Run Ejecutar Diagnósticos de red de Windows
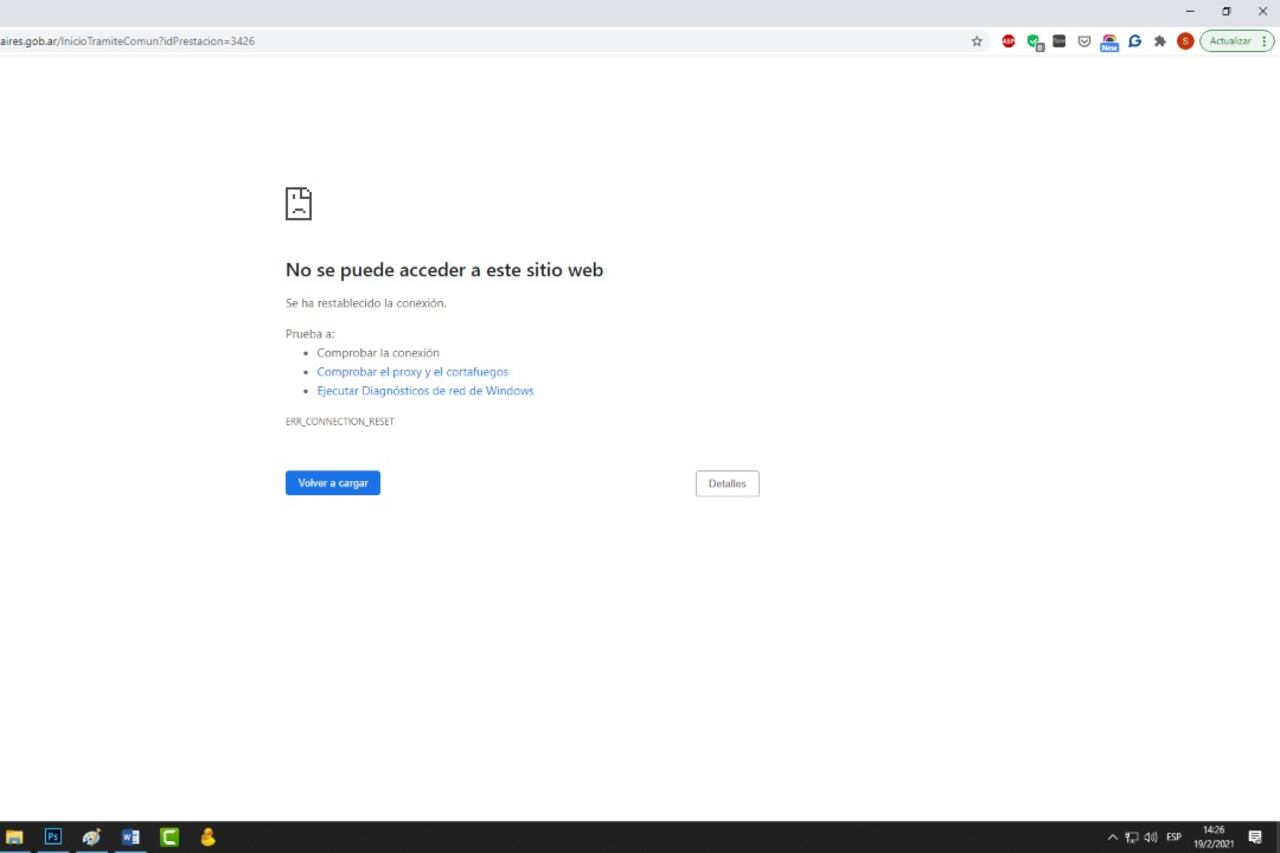 (425, 391)
